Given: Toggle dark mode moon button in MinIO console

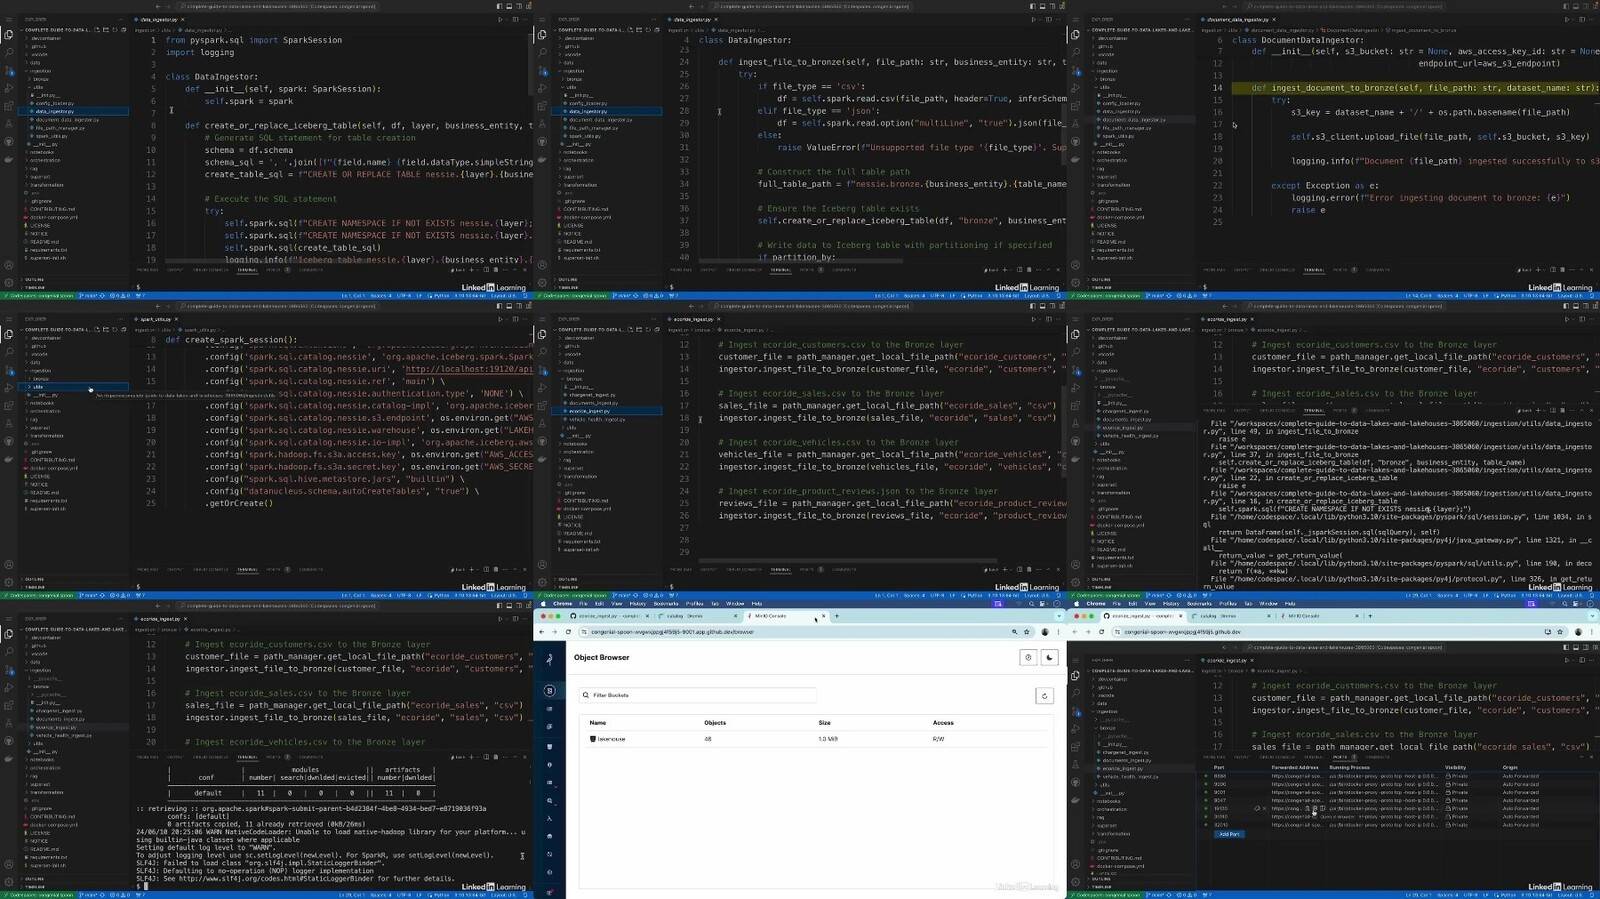Looking at the screenshot, I should [1049, 657].
